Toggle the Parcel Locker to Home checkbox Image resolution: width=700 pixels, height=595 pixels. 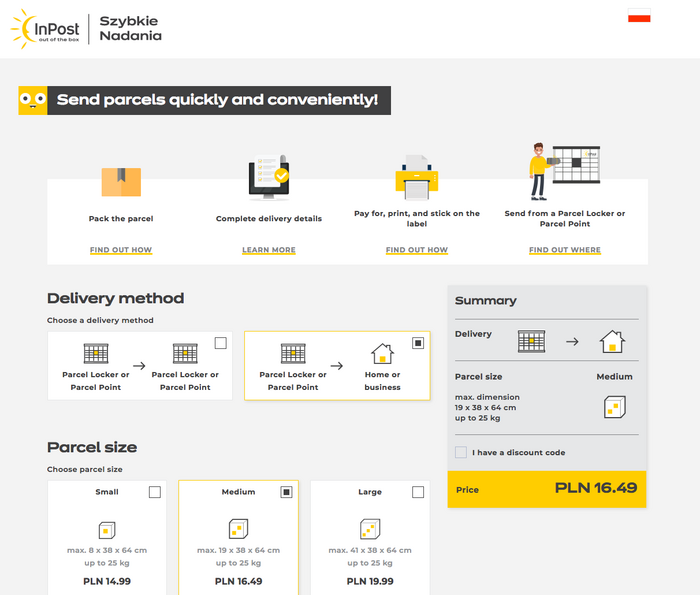coord(418,343)
